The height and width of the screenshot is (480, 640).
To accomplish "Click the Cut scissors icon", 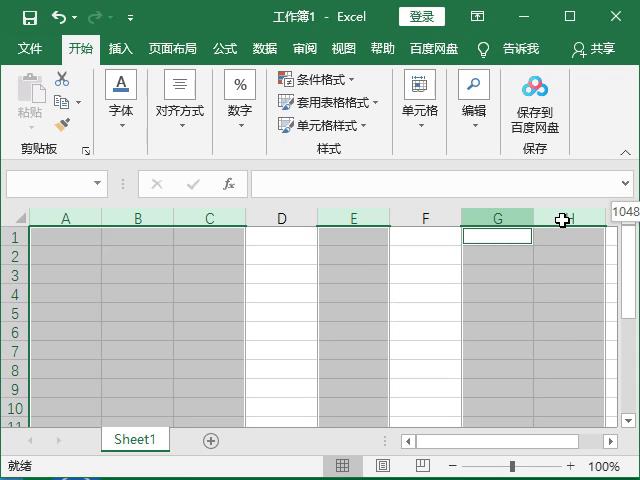I will (62, 79).
